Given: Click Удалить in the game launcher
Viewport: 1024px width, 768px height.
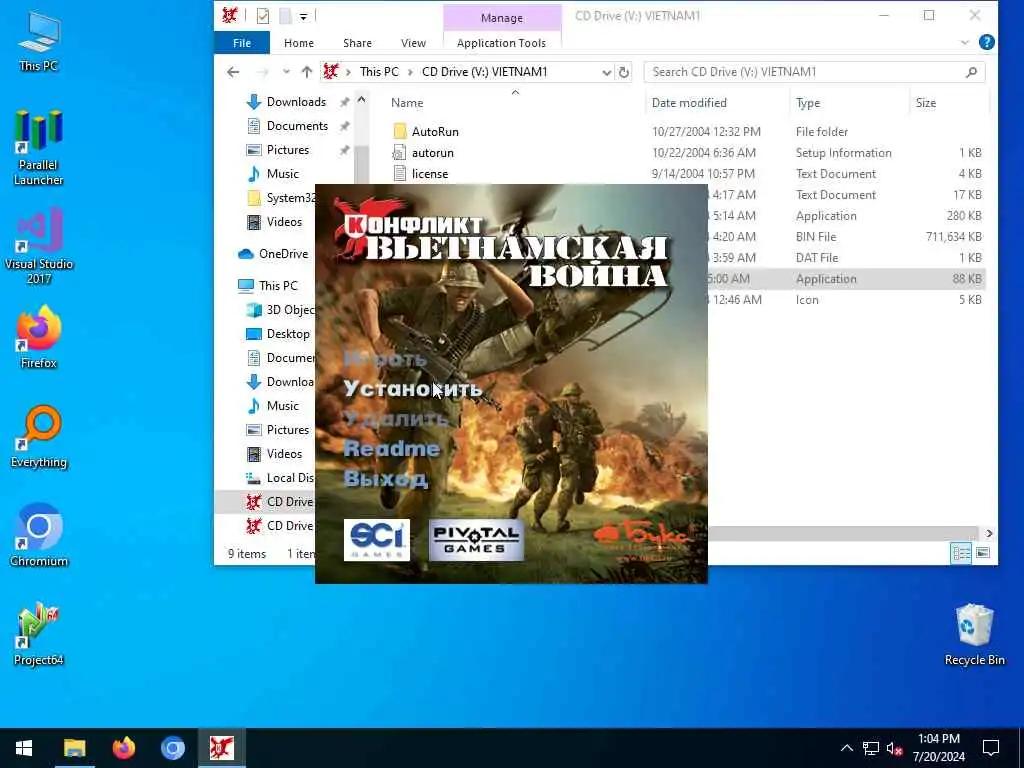Looking at the screenshot, I should tap(396, 419).
